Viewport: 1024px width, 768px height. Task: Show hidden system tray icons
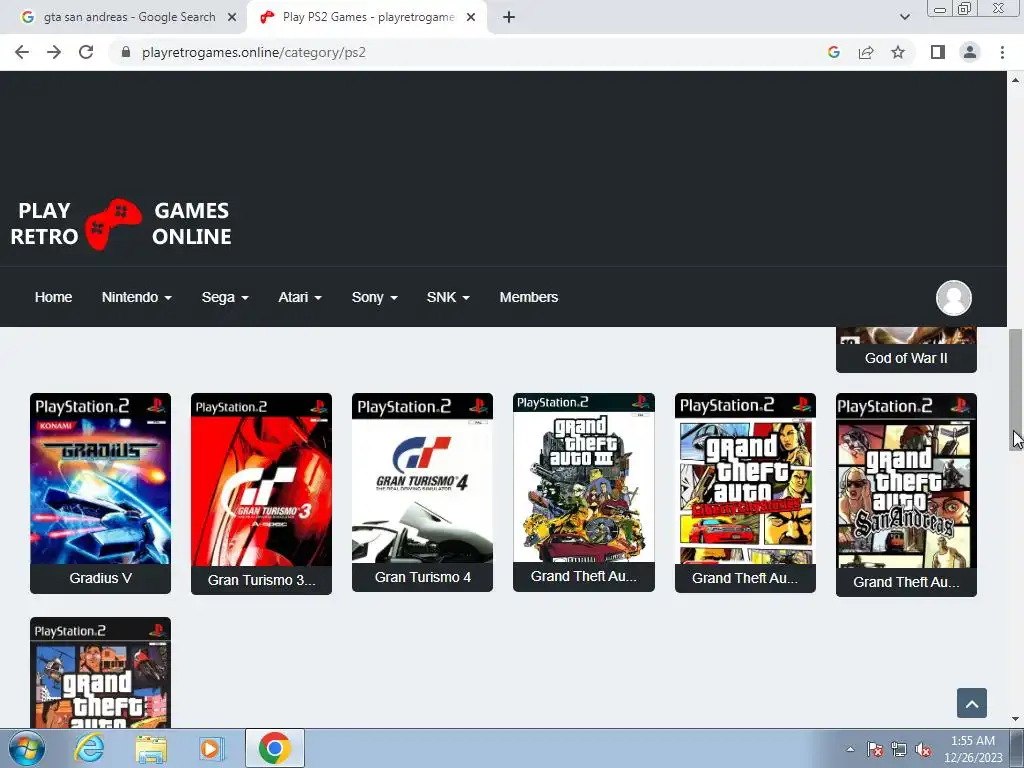[850, 749]
